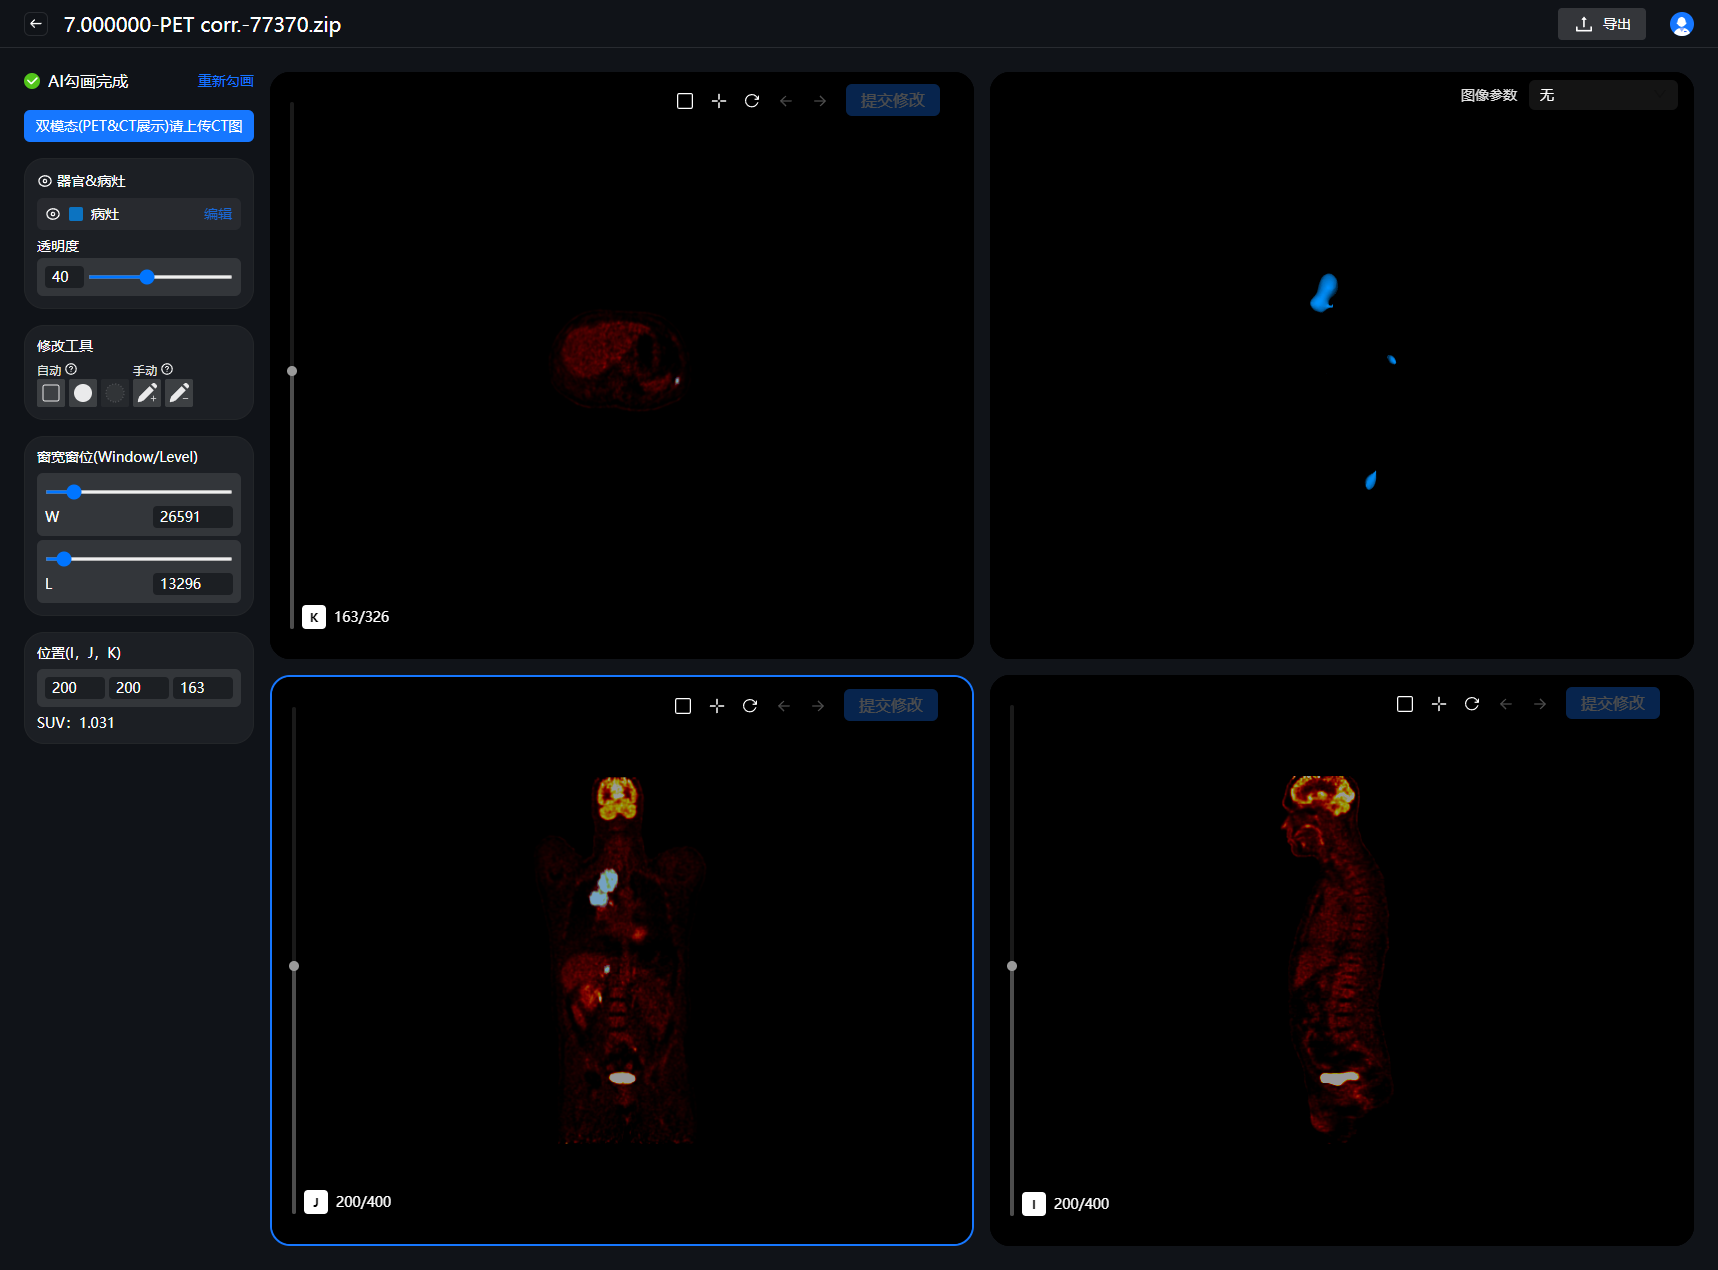Viewport: 1718px width, 1270px height.
Task: Click the window width W value field
Action: click(x=192, y=517)
